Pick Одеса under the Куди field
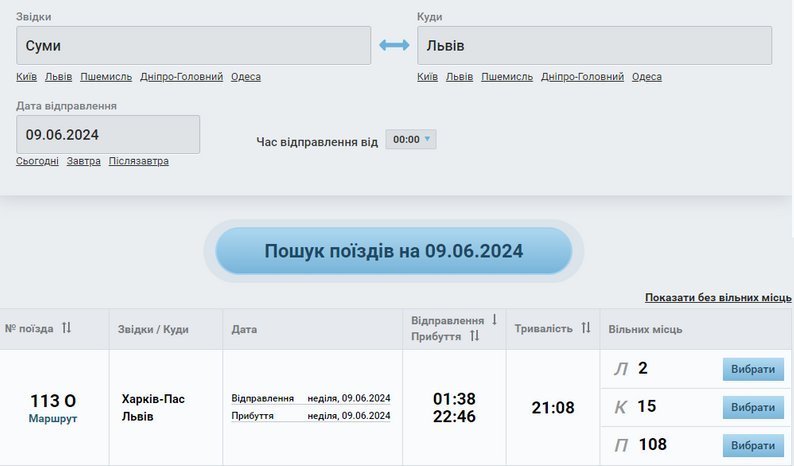This screenshot has height=466, width=794. coord(646,77)
